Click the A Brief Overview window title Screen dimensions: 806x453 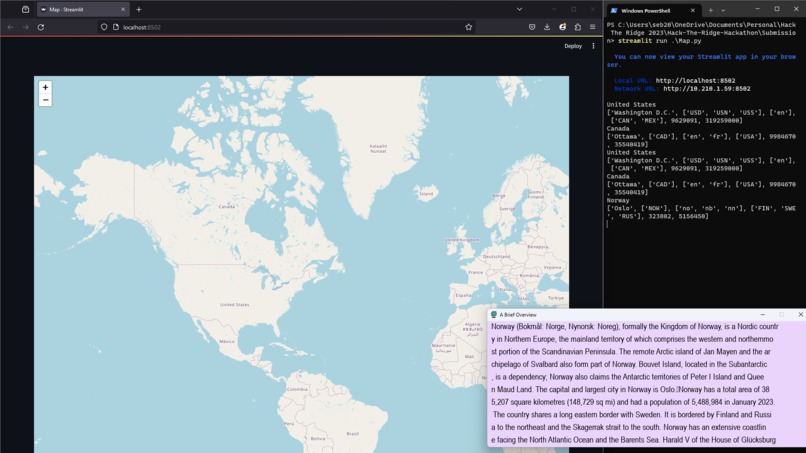[518, 315]
